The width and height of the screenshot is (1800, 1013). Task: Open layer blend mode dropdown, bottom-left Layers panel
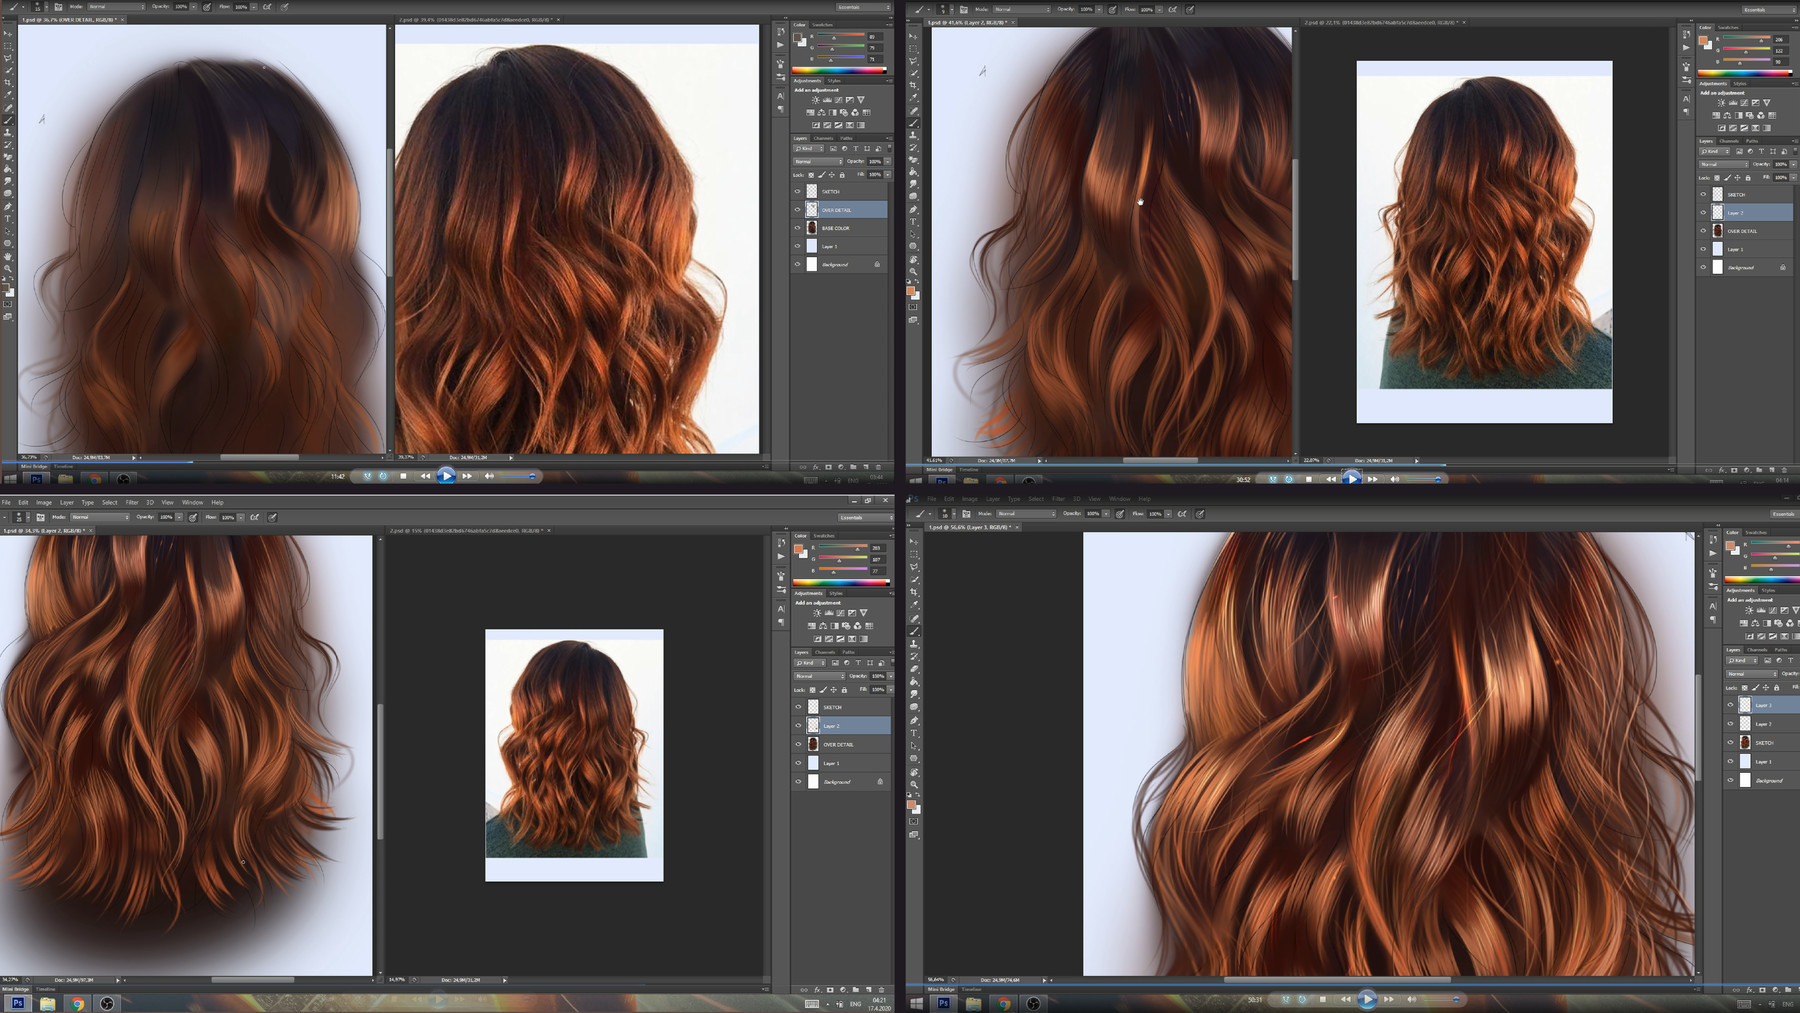pyautogui.click(x=819, y=676)
